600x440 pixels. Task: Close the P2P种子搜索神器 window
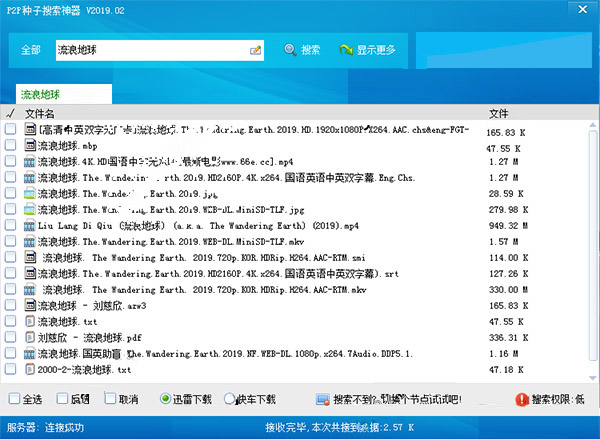tap(583, 9)
